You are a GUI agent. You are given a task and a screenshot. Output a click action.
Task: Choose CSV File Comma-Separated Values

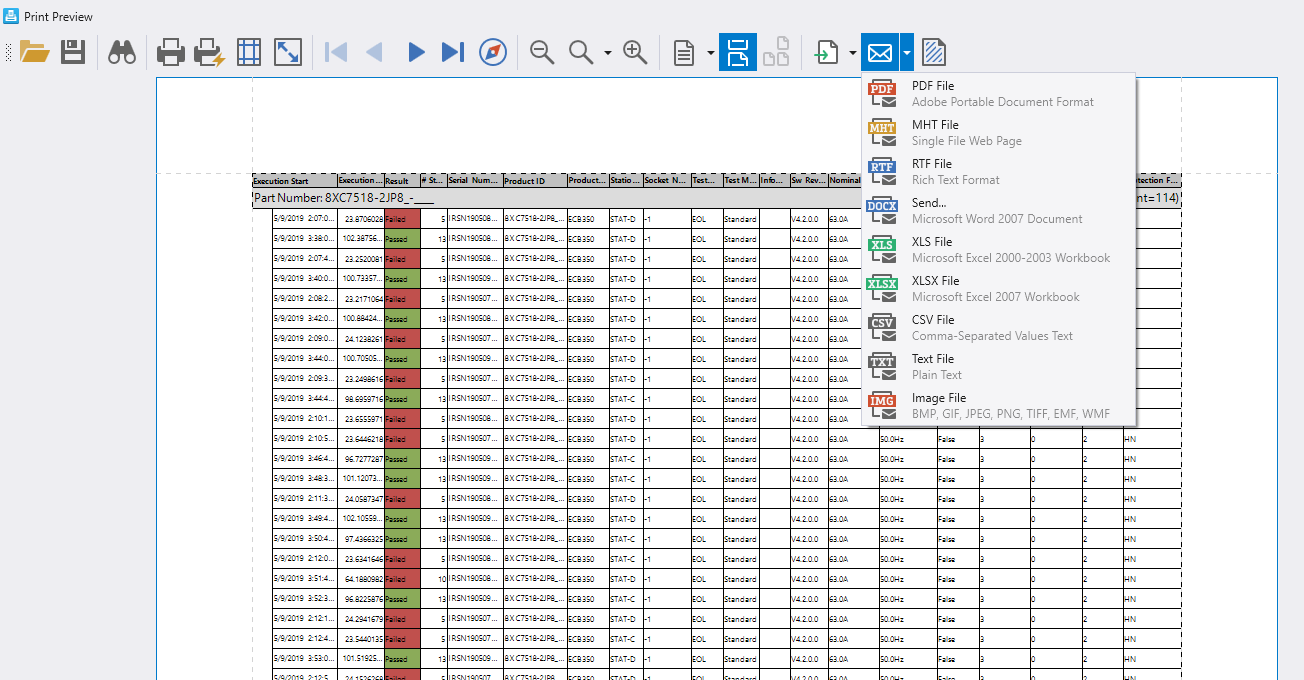pyautogui.click(x=998, y=328)
